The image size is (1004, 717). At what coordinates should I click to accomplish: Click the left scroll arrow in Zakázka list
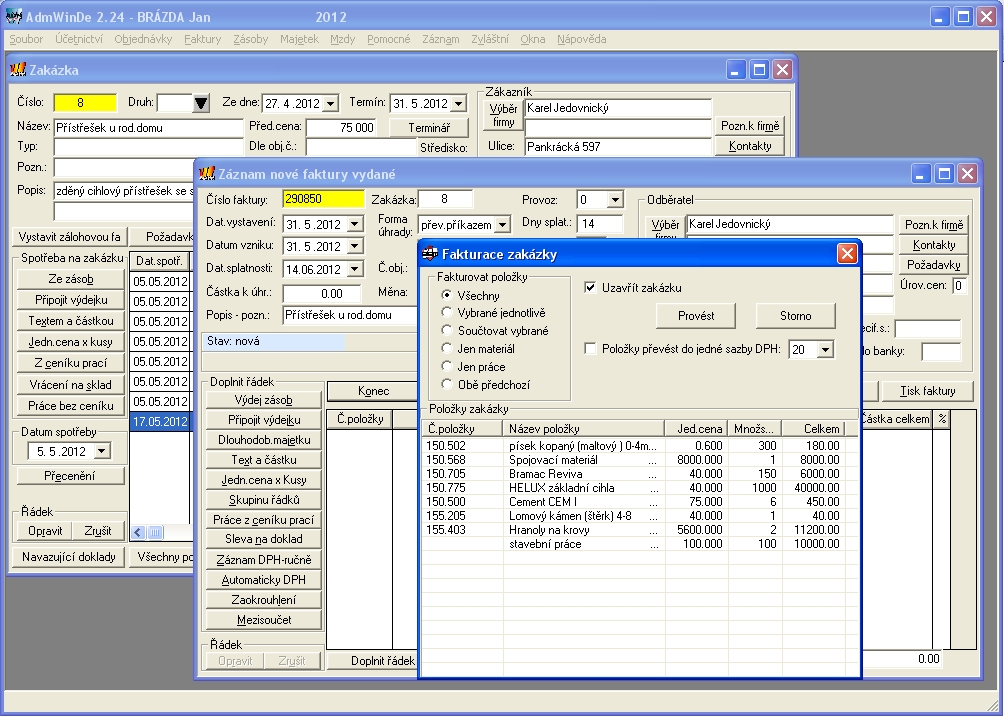pos(138,532)
